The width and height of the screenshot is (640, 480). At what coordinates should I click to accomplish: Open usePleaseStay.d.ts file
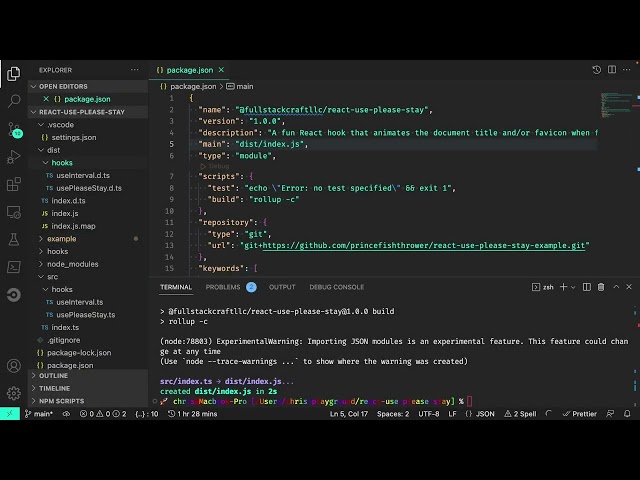pos(88,188)
